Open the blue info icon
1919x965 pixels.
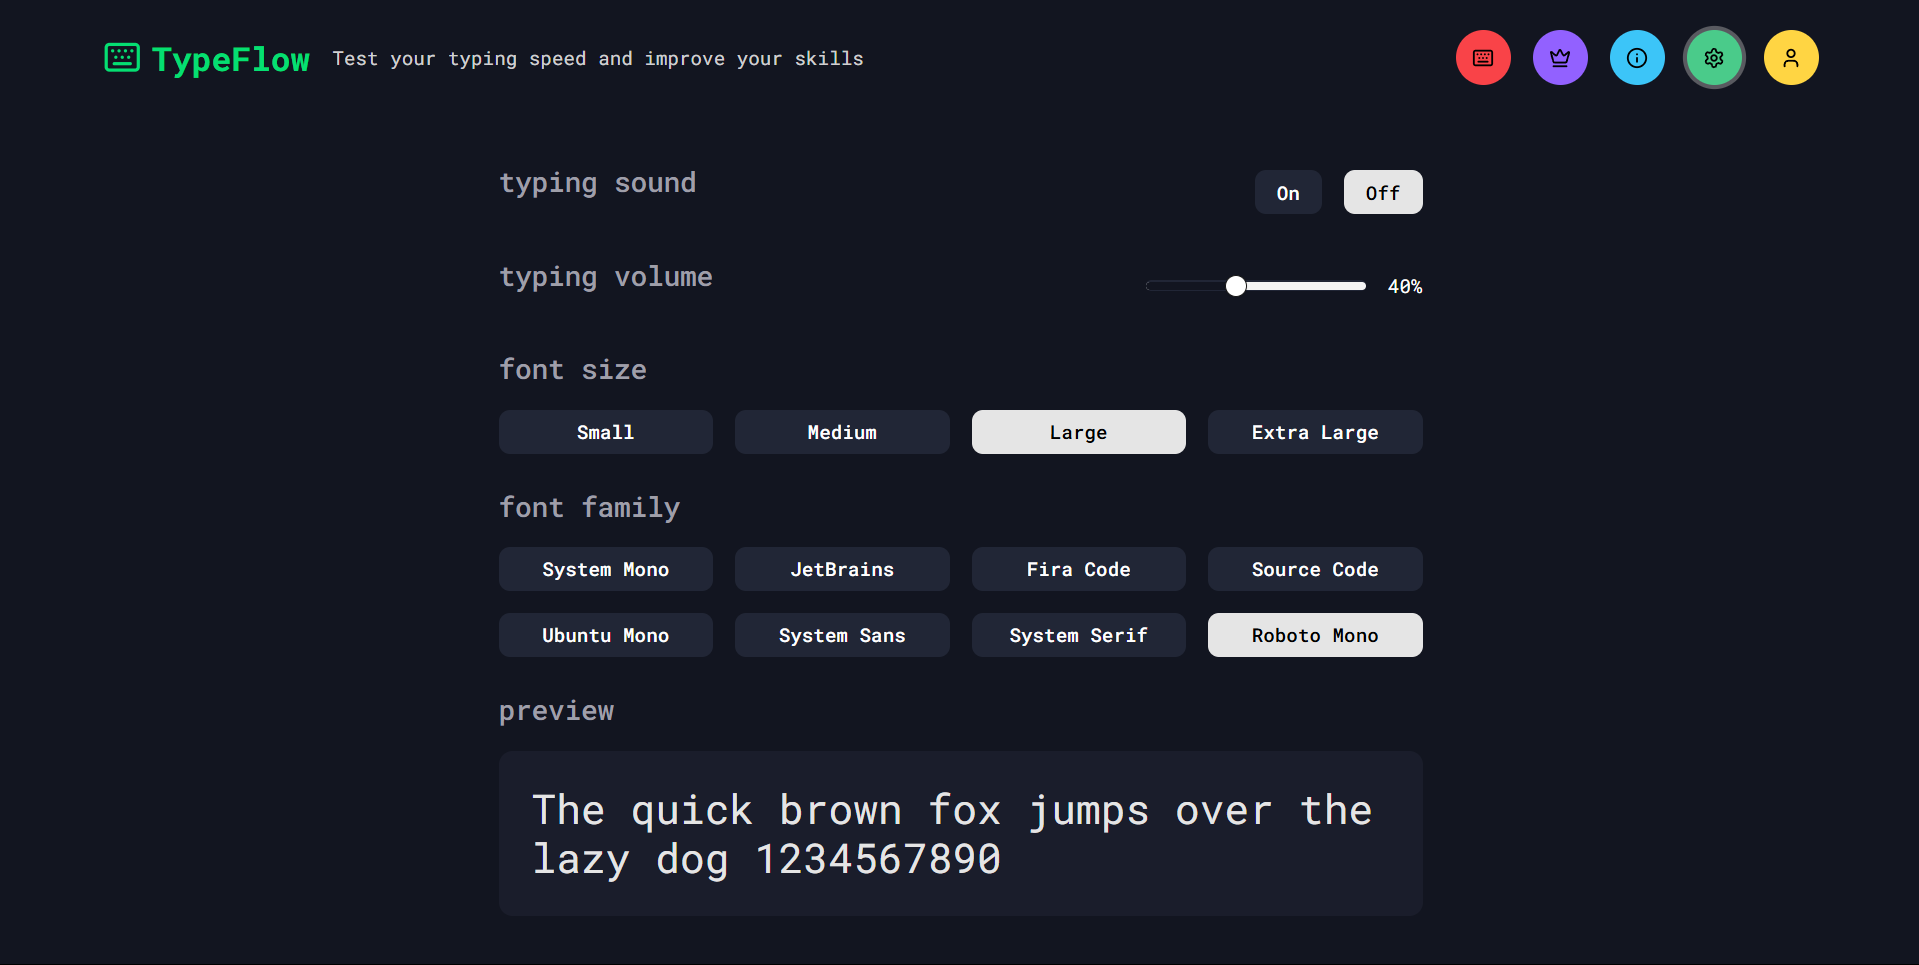(1637, 58)
